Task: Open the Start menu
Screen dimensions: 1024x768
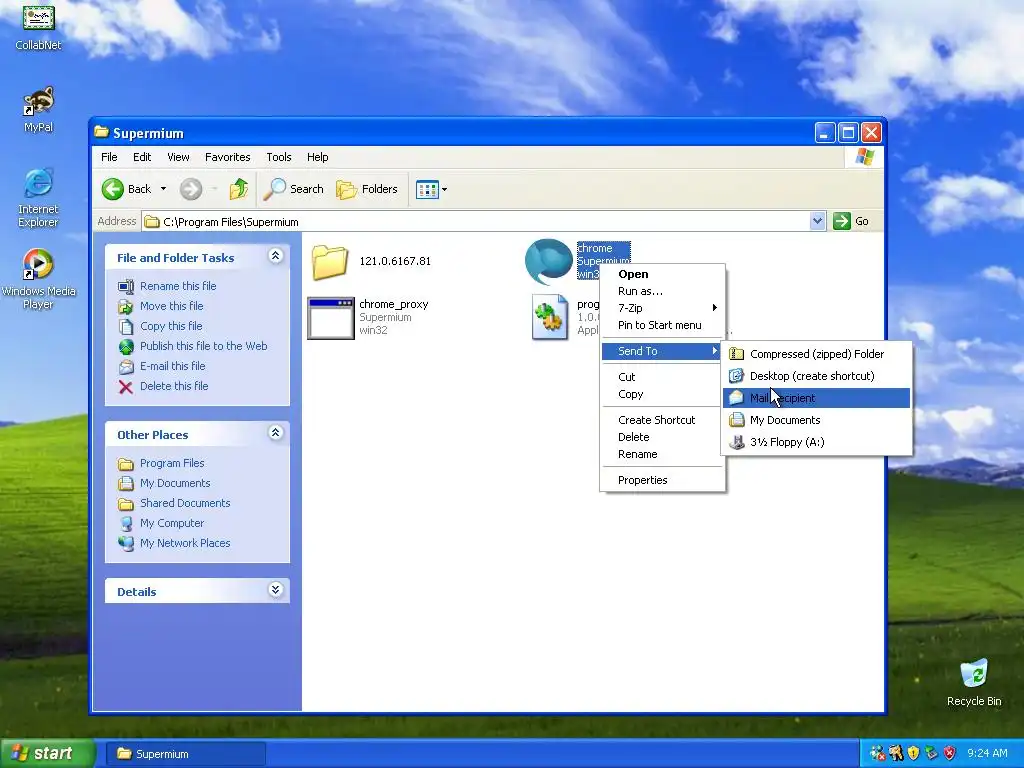Action: click(x=46, y=754)
